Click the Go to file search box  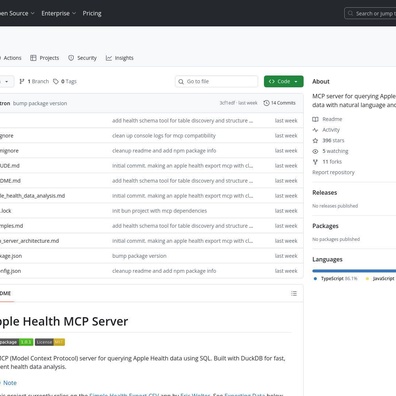pyautogui.click(x=216, y=81)
